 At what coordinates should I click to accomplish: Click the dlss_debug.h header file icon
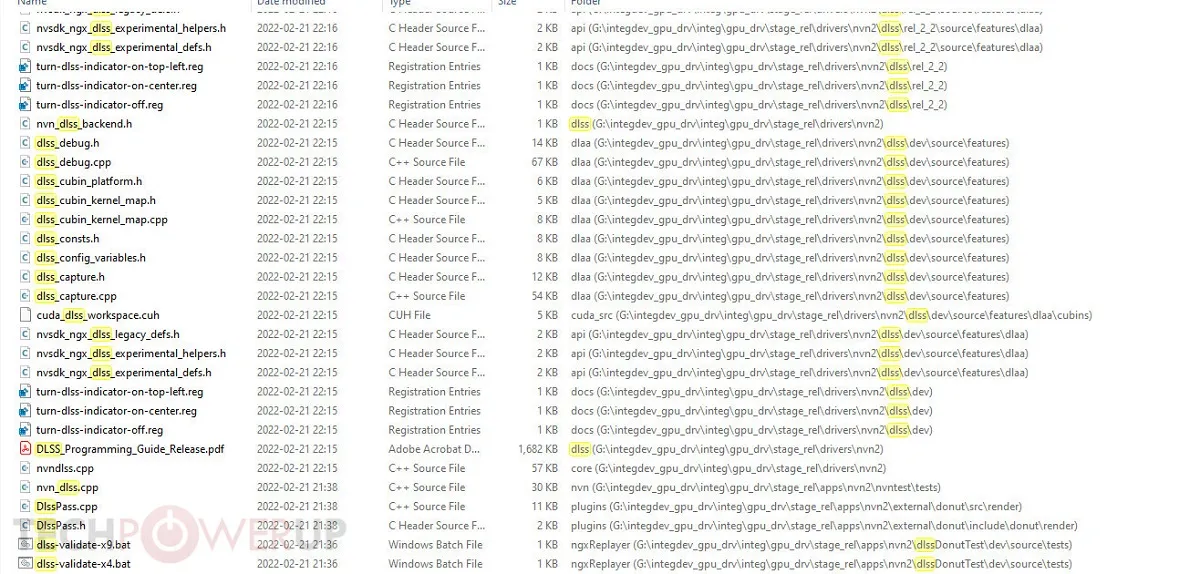point(26,143)
